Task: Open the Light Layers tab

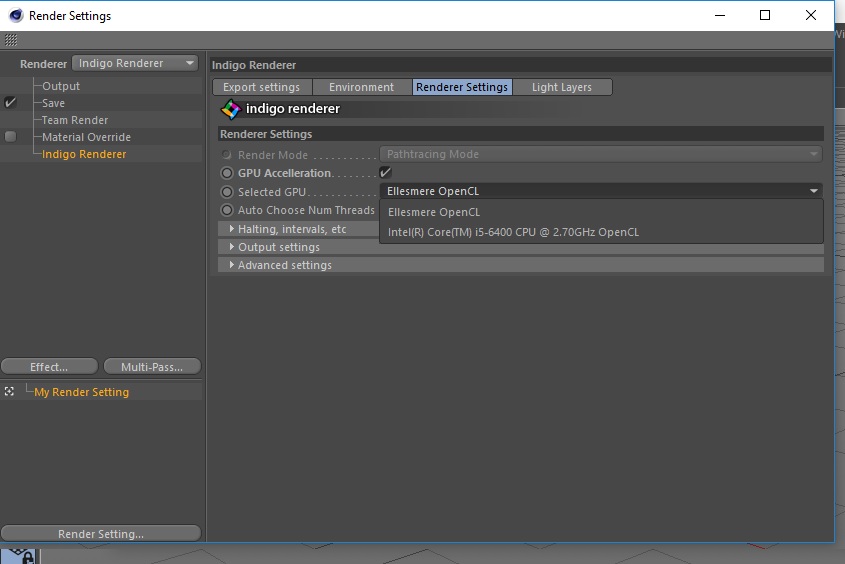Action: click(x=561, y=87)
